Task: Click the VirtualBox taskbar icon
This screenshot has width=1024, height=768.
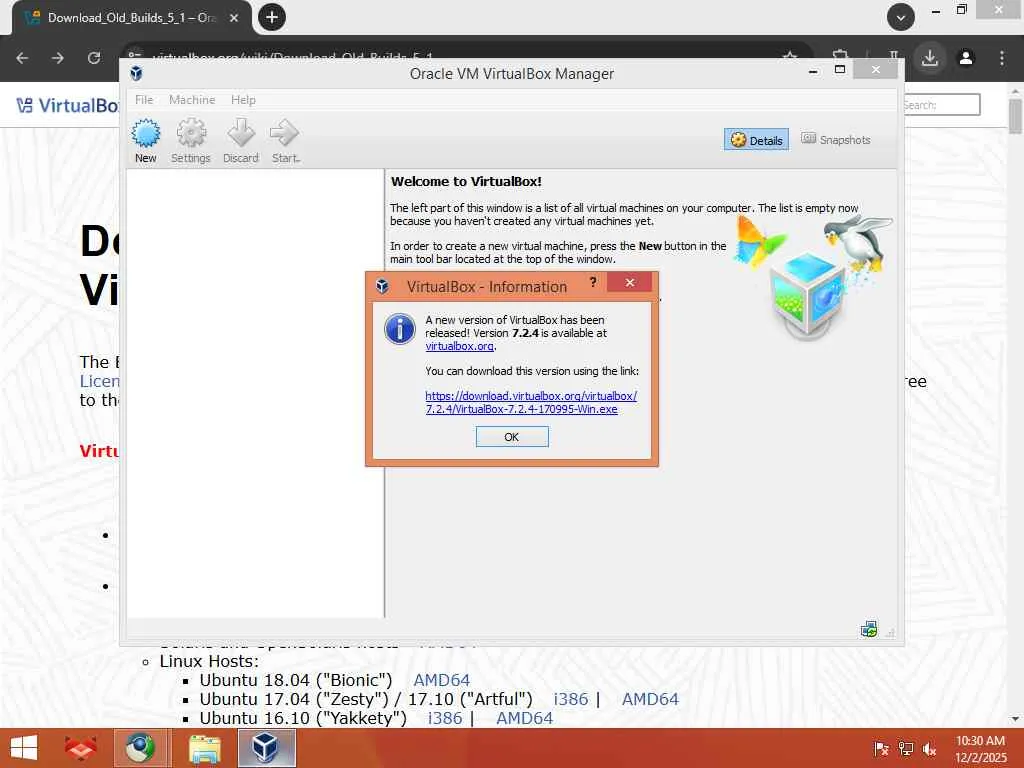Action: coord(267,748)
